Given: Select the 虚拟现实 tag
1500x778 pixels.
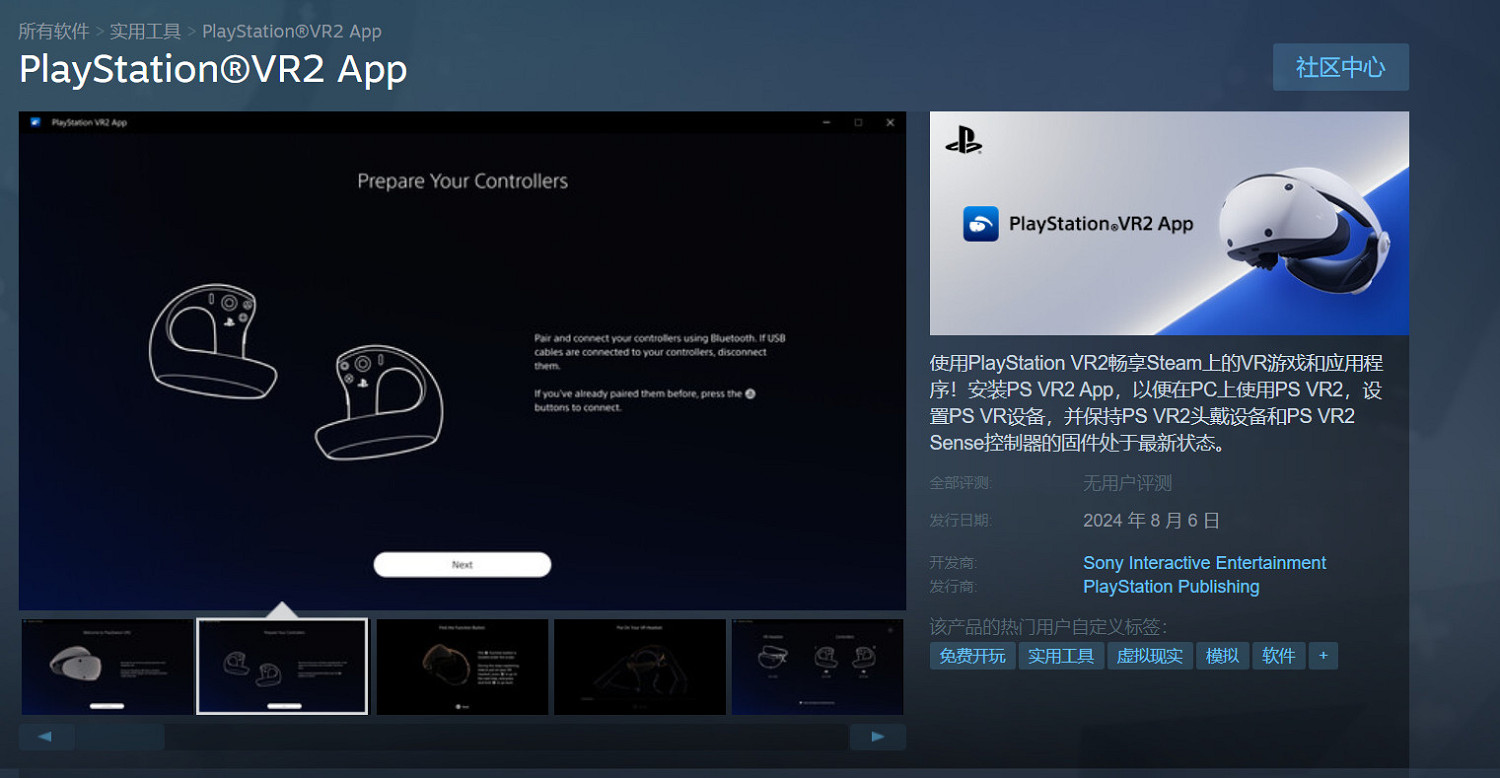Looking at the screenshot, I should coord(1150,655).
